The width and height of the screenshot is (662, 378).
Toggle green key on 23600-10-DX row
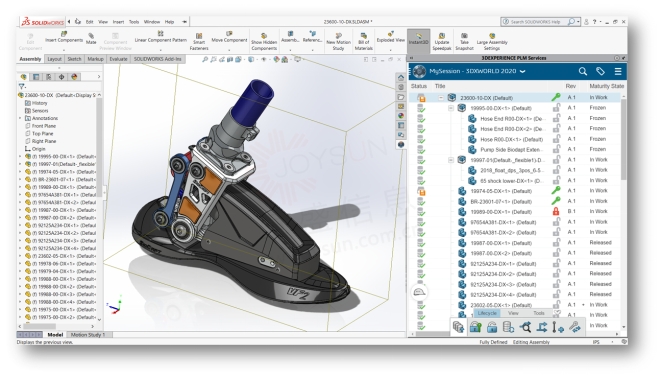[x=556, y=97]
